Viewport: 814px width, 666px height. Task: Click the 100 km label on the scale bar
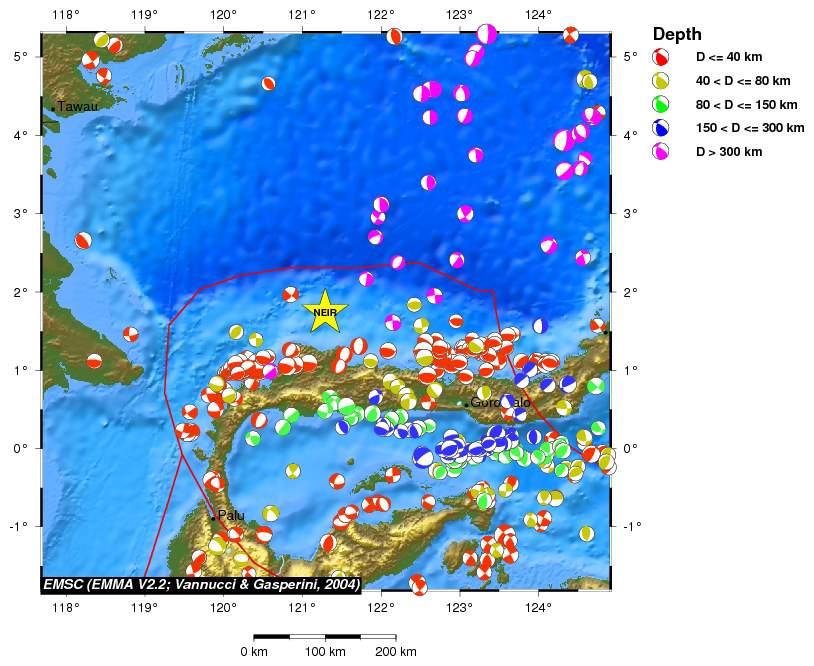click(327, 652)
